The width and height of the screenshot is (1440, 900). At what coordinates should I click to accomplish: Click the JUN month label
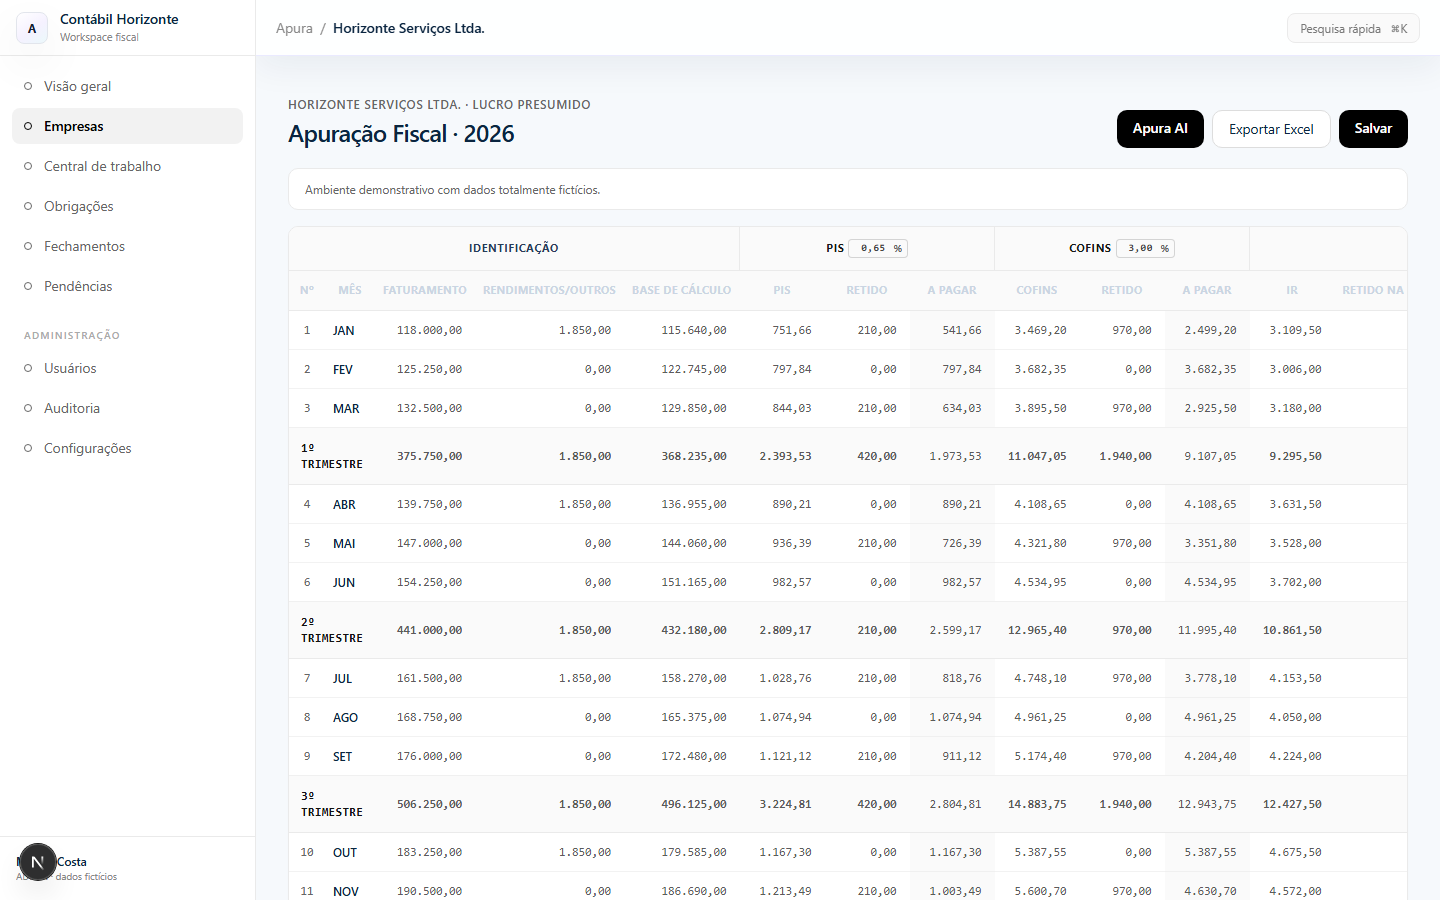pyautogui.click(x=344, y=582)
